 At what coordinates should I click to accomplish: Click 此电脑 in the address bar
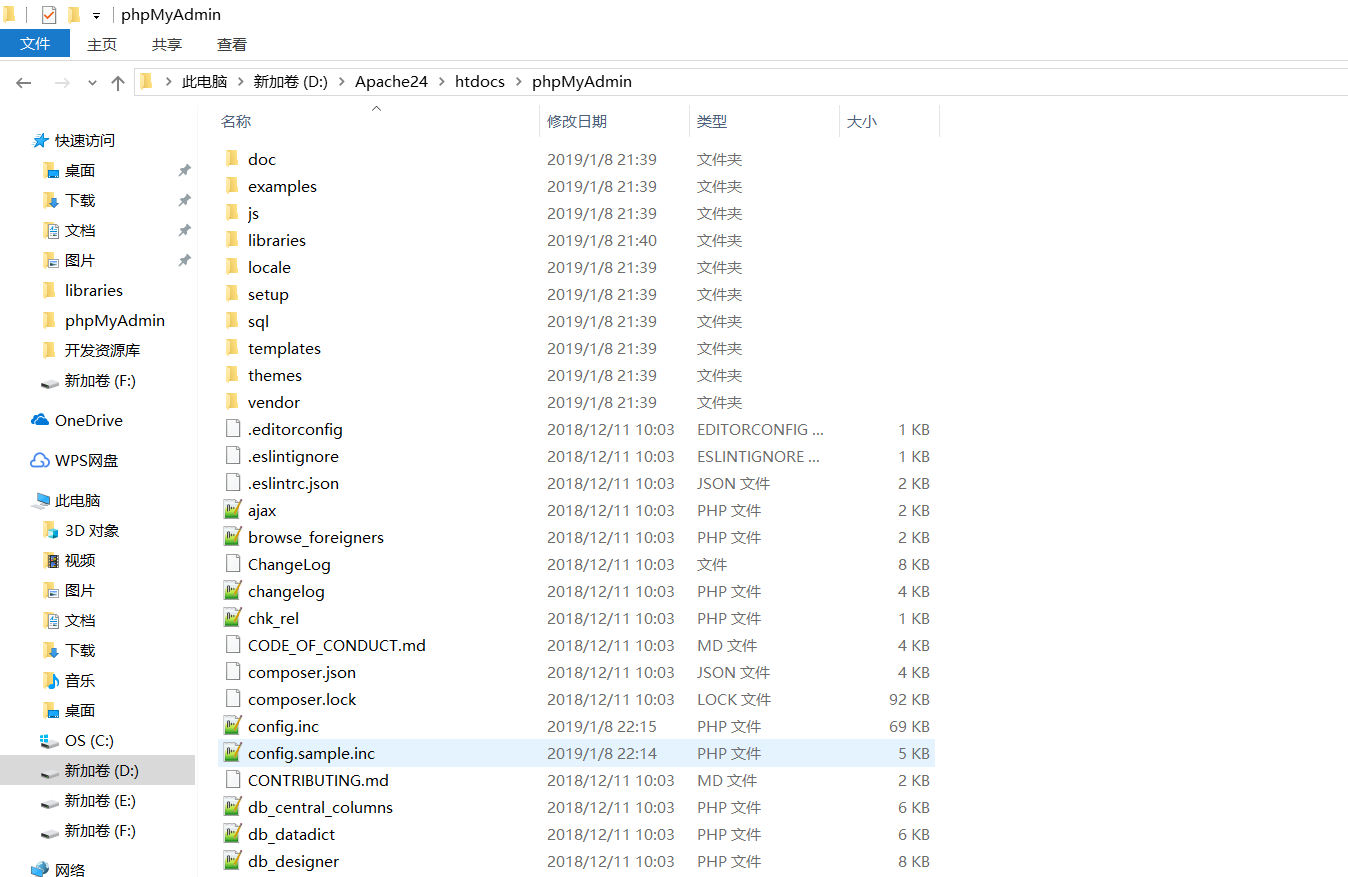[204, 82]
